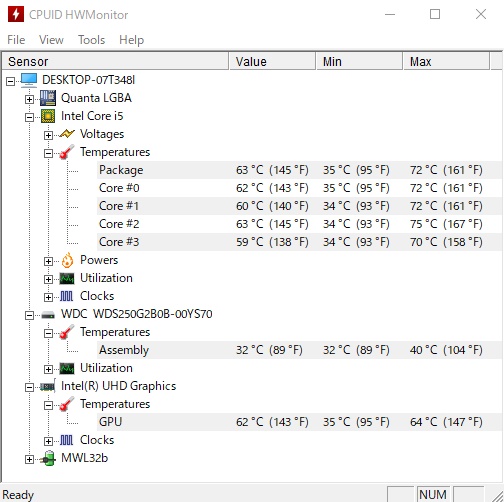Select the Voltages lightning icon
Viewport: 504px width, 502px height.
67,134
